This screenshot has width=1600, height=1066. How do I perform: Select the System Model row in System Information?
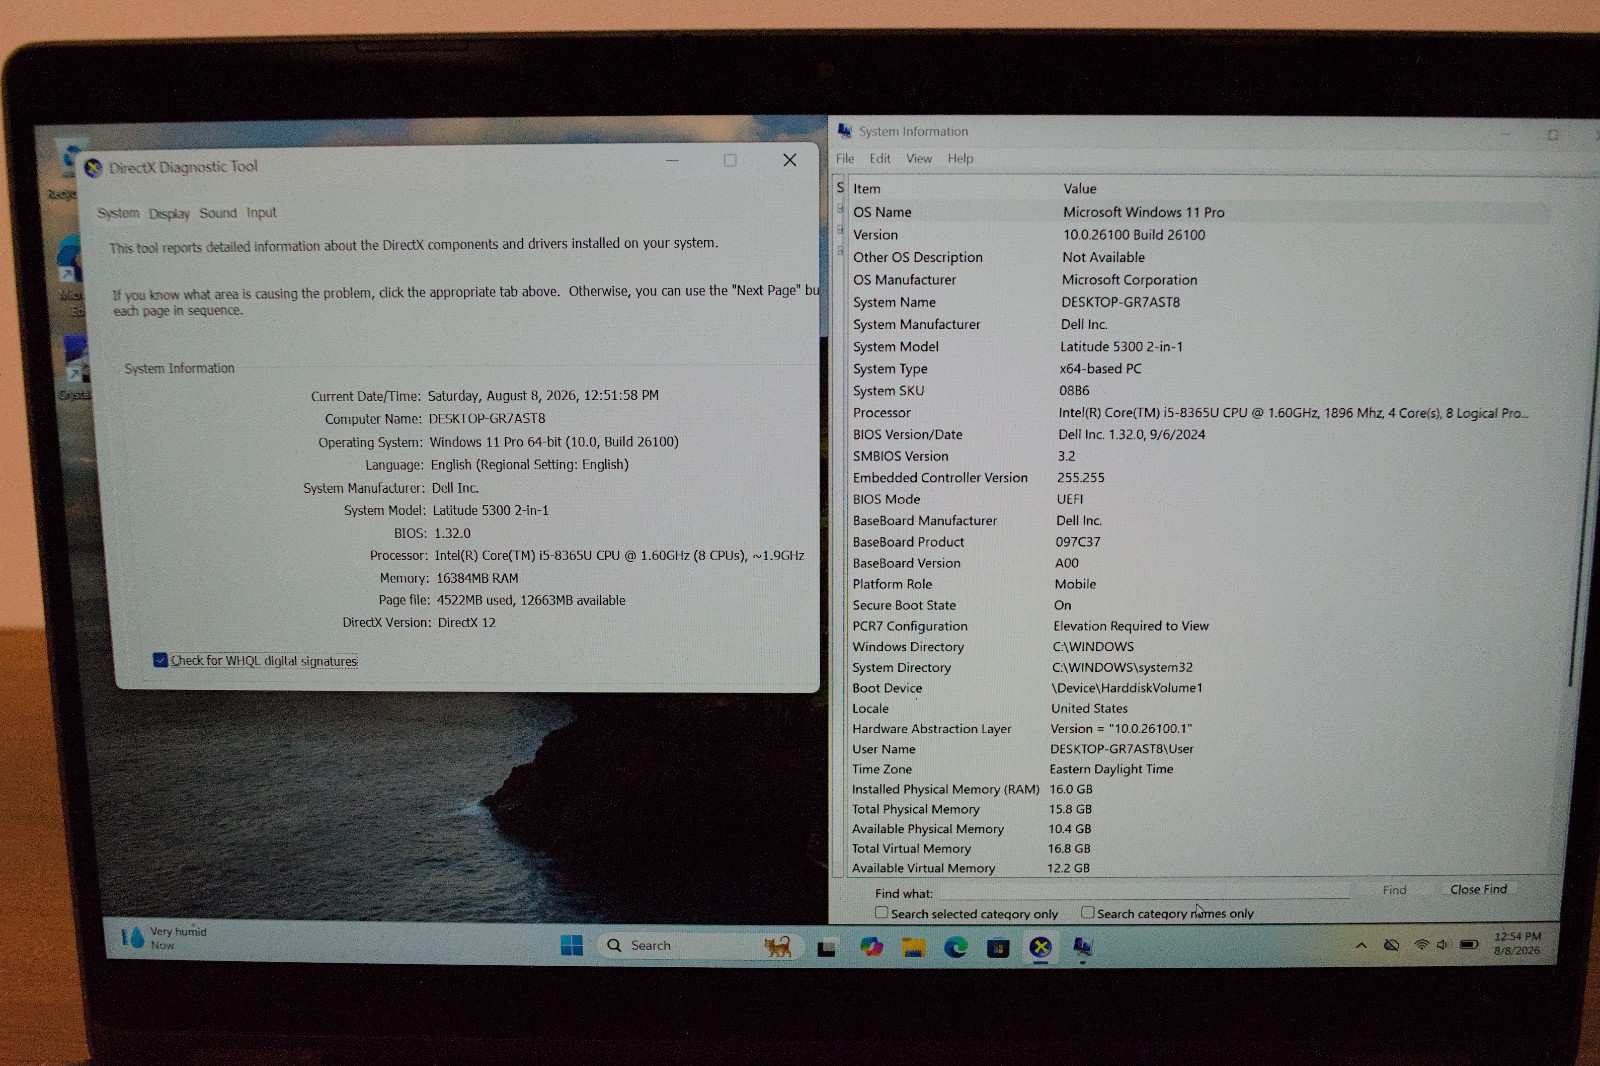pyautogui.click(x=1200, y=347)
